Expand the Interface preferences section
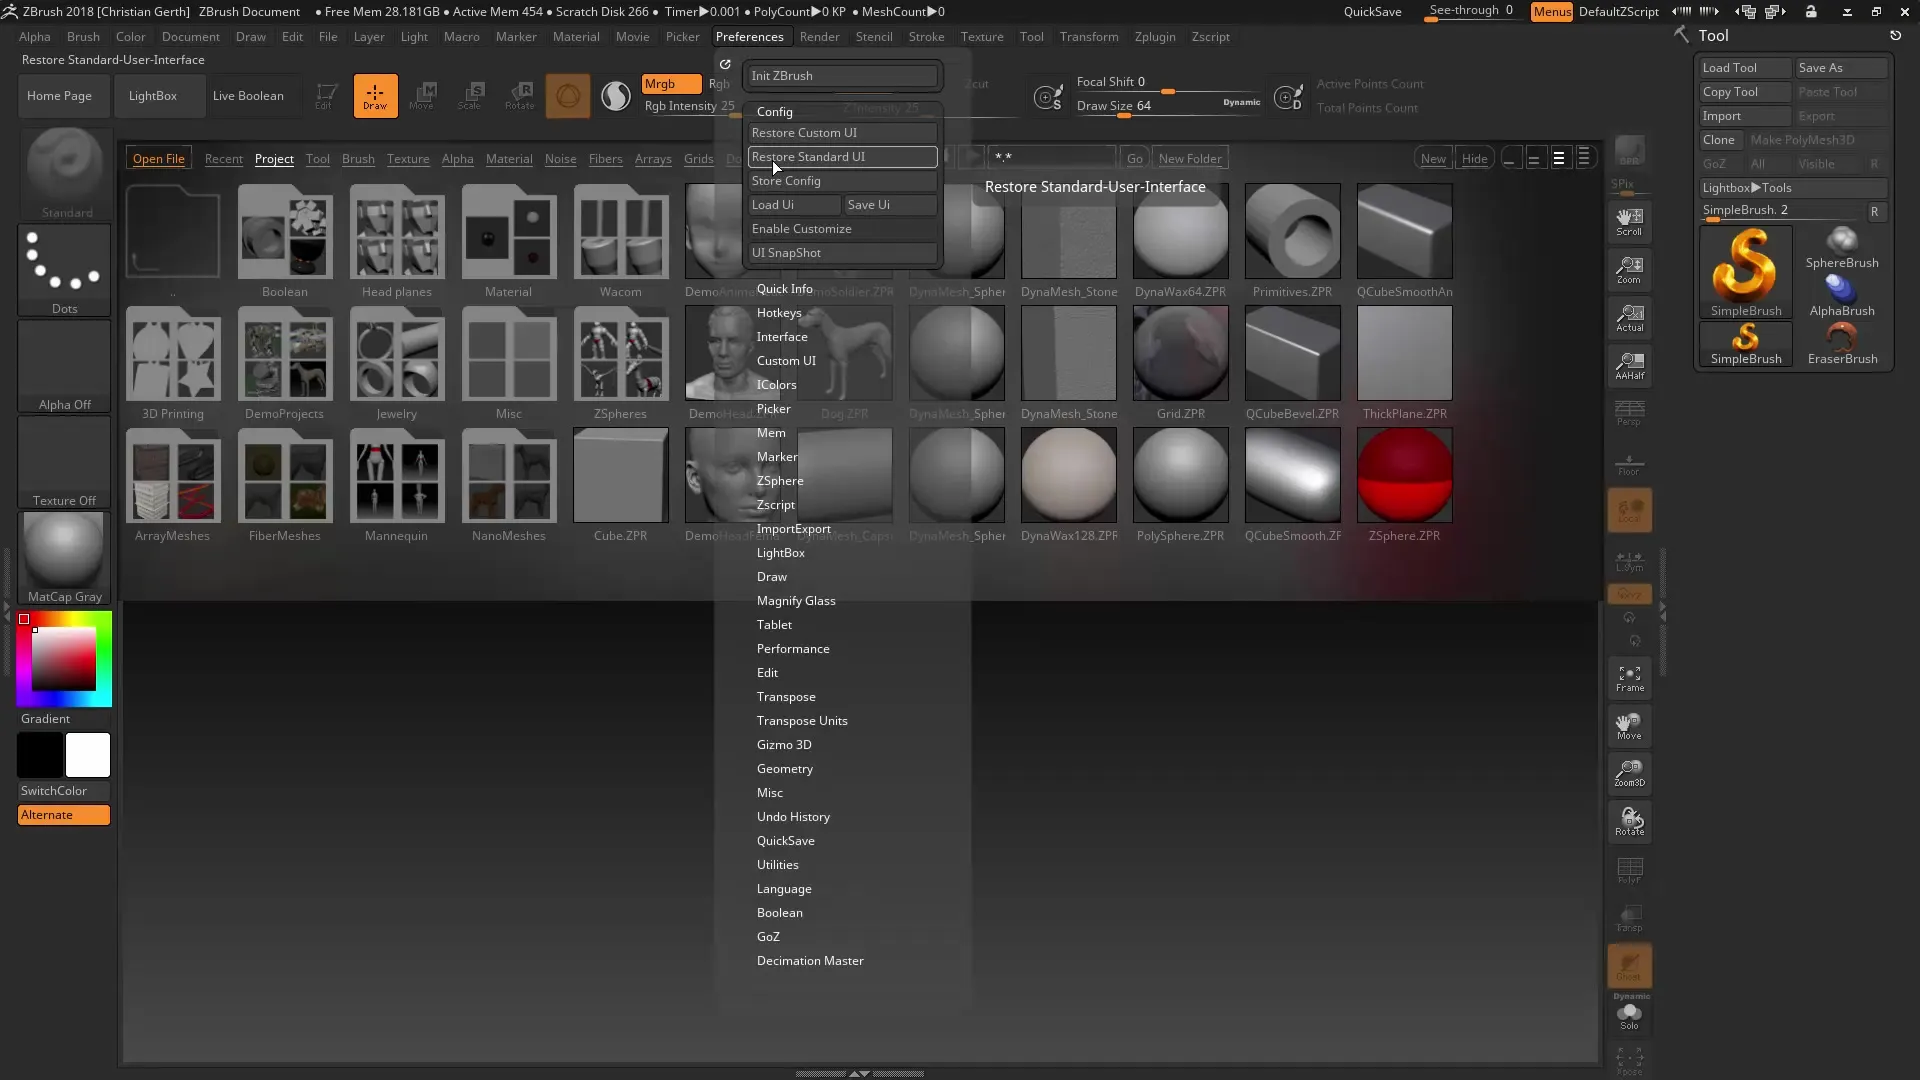The image size is (1920, 1080). [782, 337]
